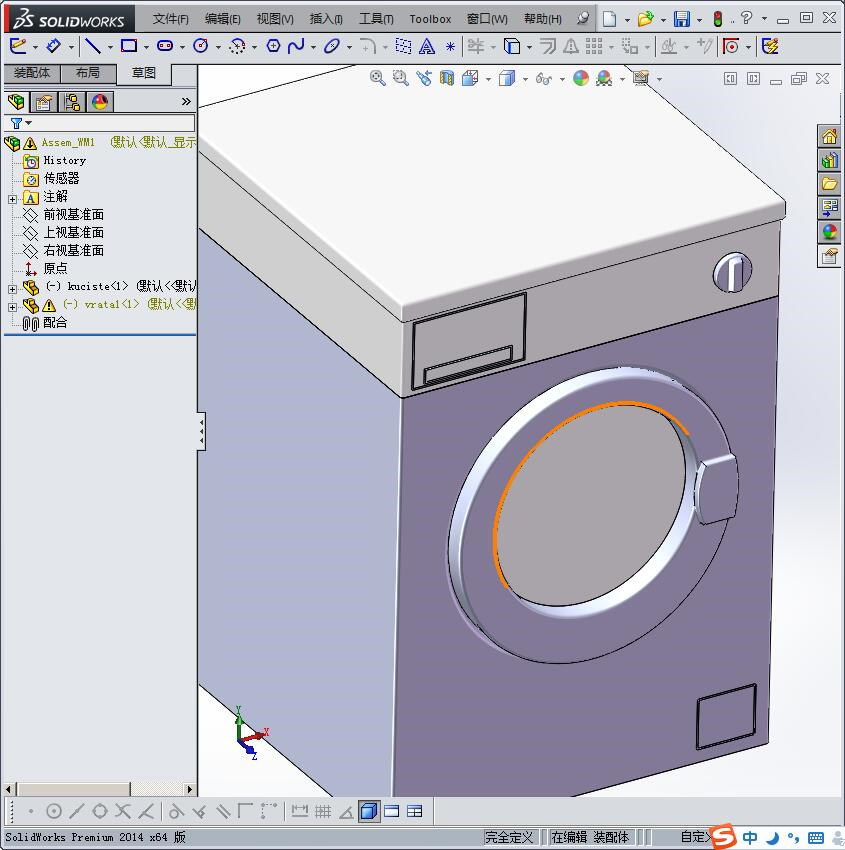This screenshot has width=845, height=850.
Task: Open the feature tree filter dropdown
Action: pos(20,123)
